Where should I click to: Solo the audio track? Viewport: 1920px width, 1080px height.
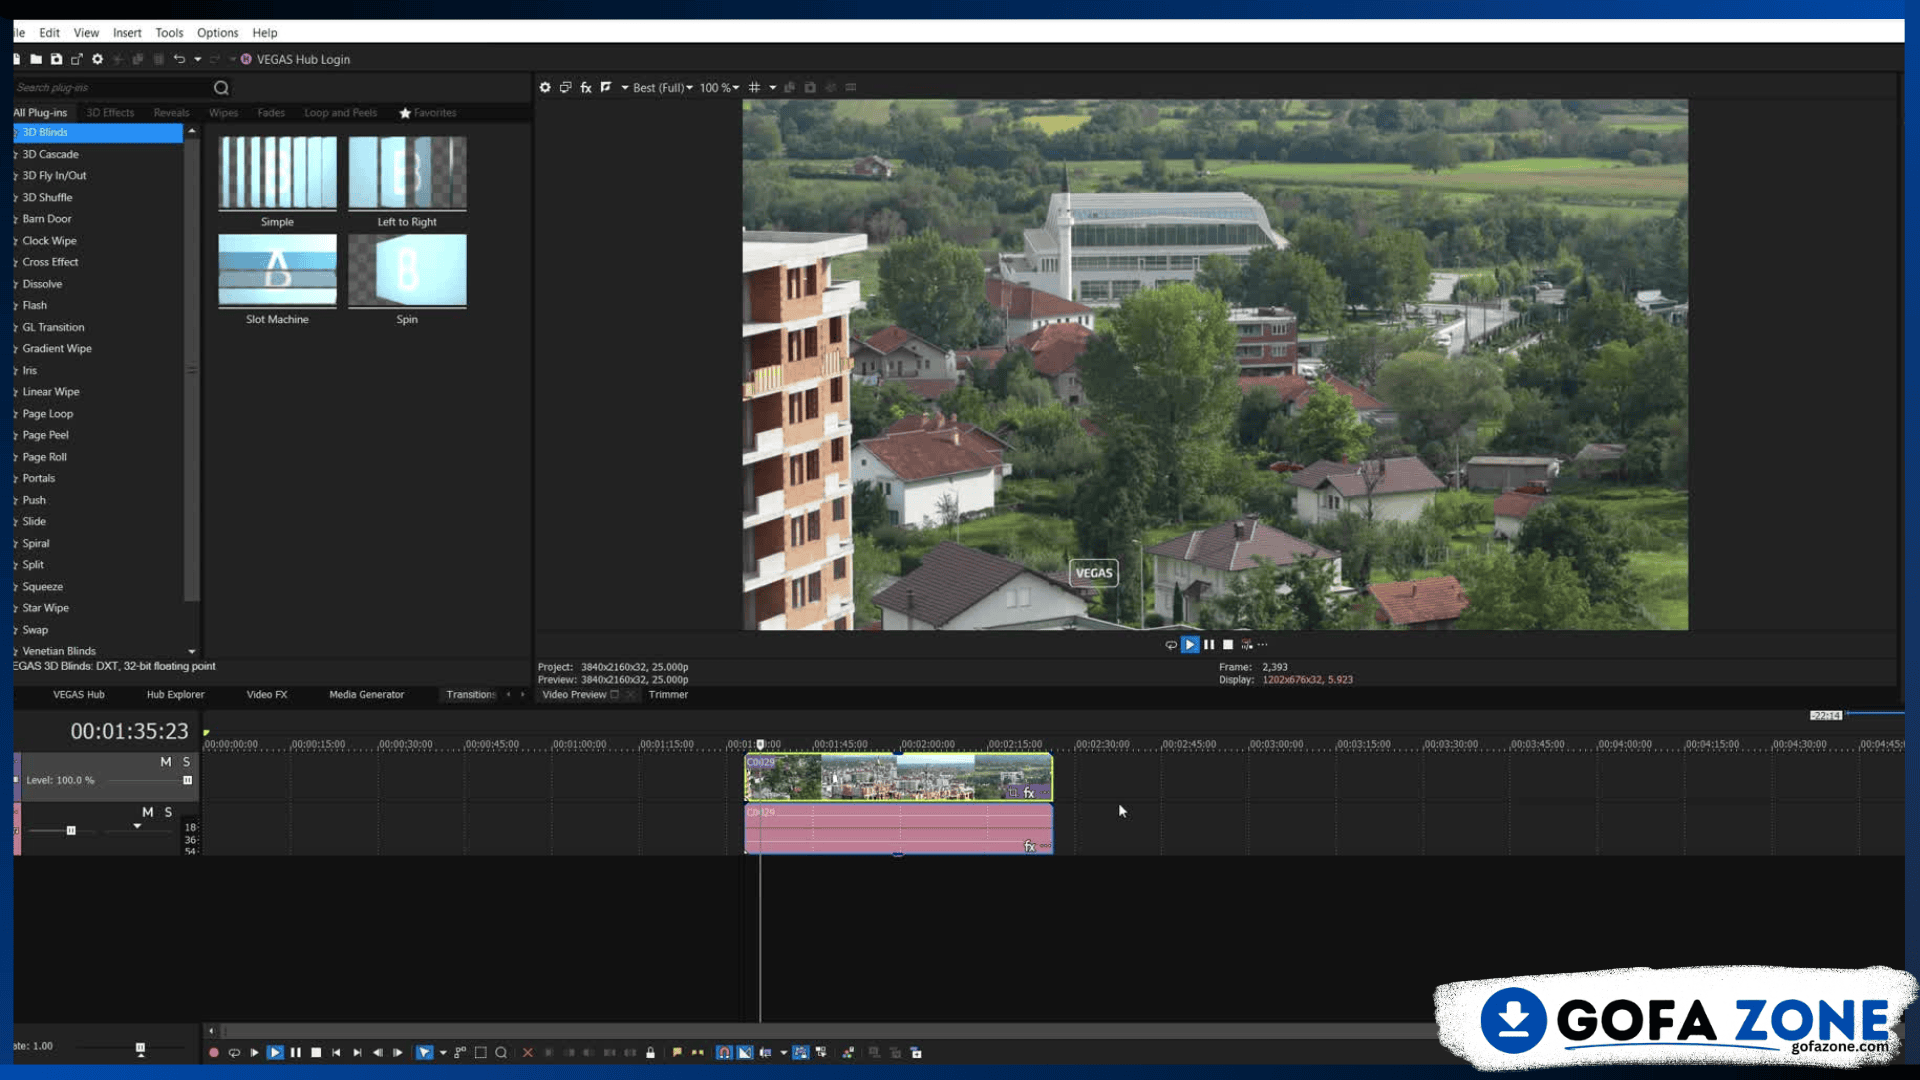click(x=168, y=812)
